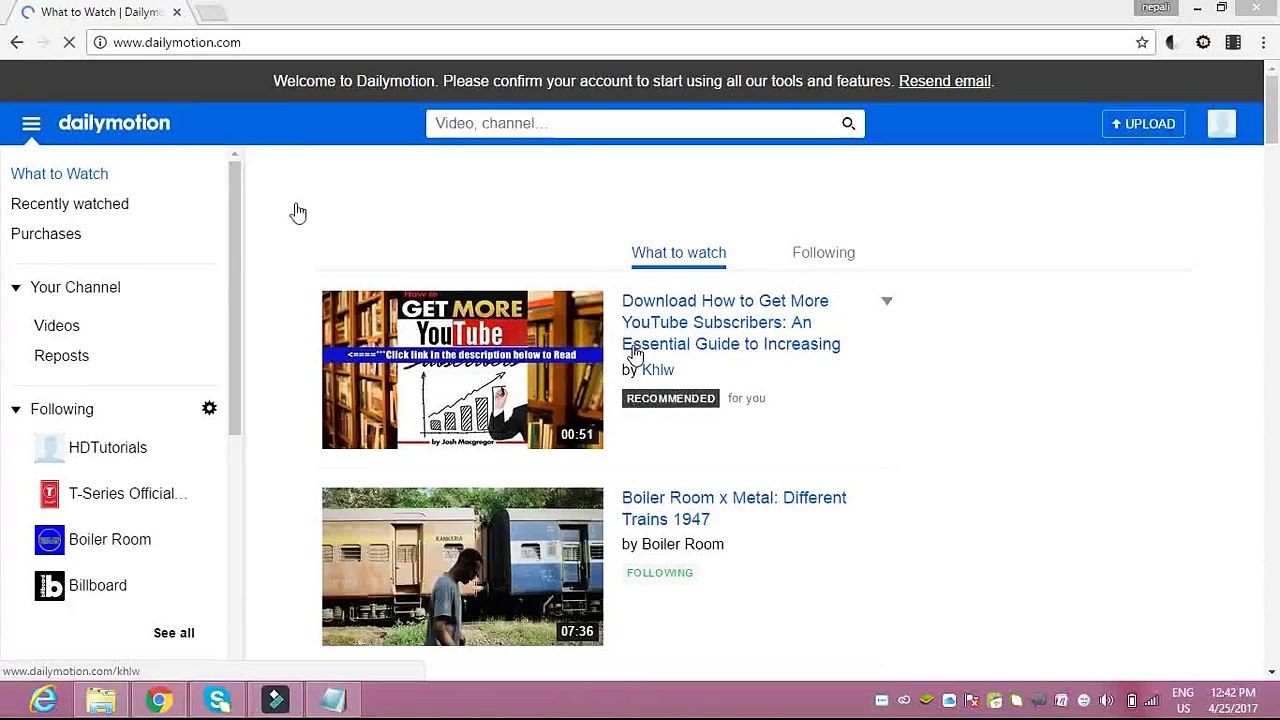Screen dimensions: 1280x720
Task: Select the What to Watch browser tab
Action: tap(98, 12)
